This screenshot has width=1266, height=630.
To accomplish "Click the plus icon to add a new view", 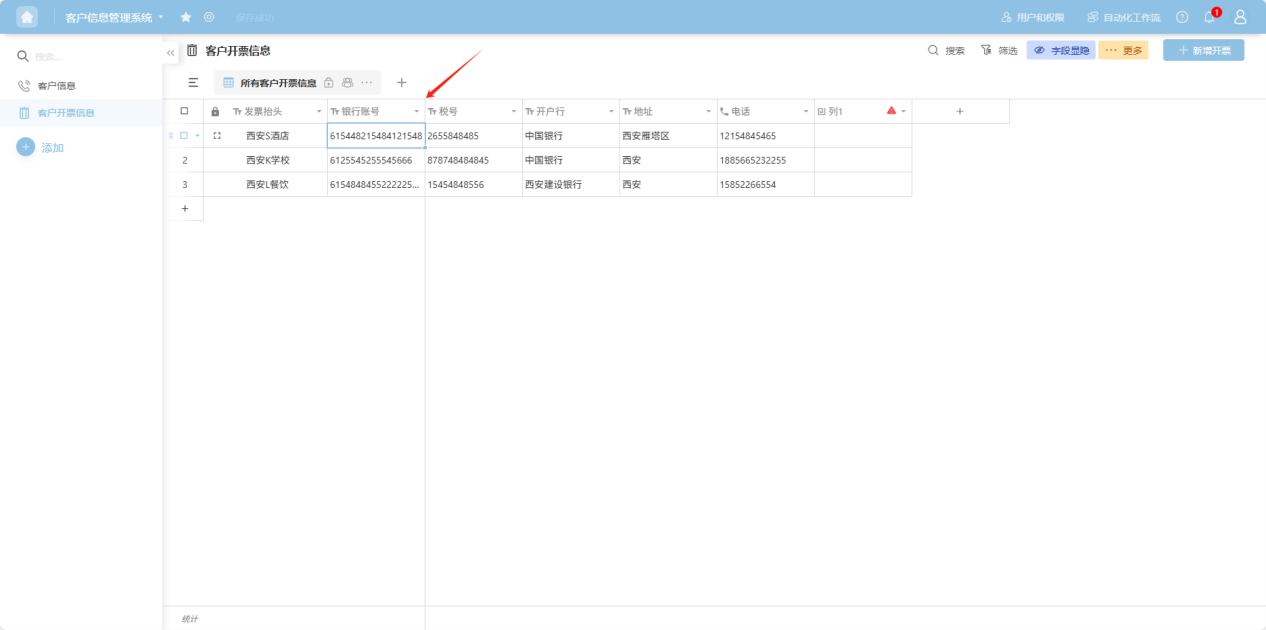I will pos(402,83).
